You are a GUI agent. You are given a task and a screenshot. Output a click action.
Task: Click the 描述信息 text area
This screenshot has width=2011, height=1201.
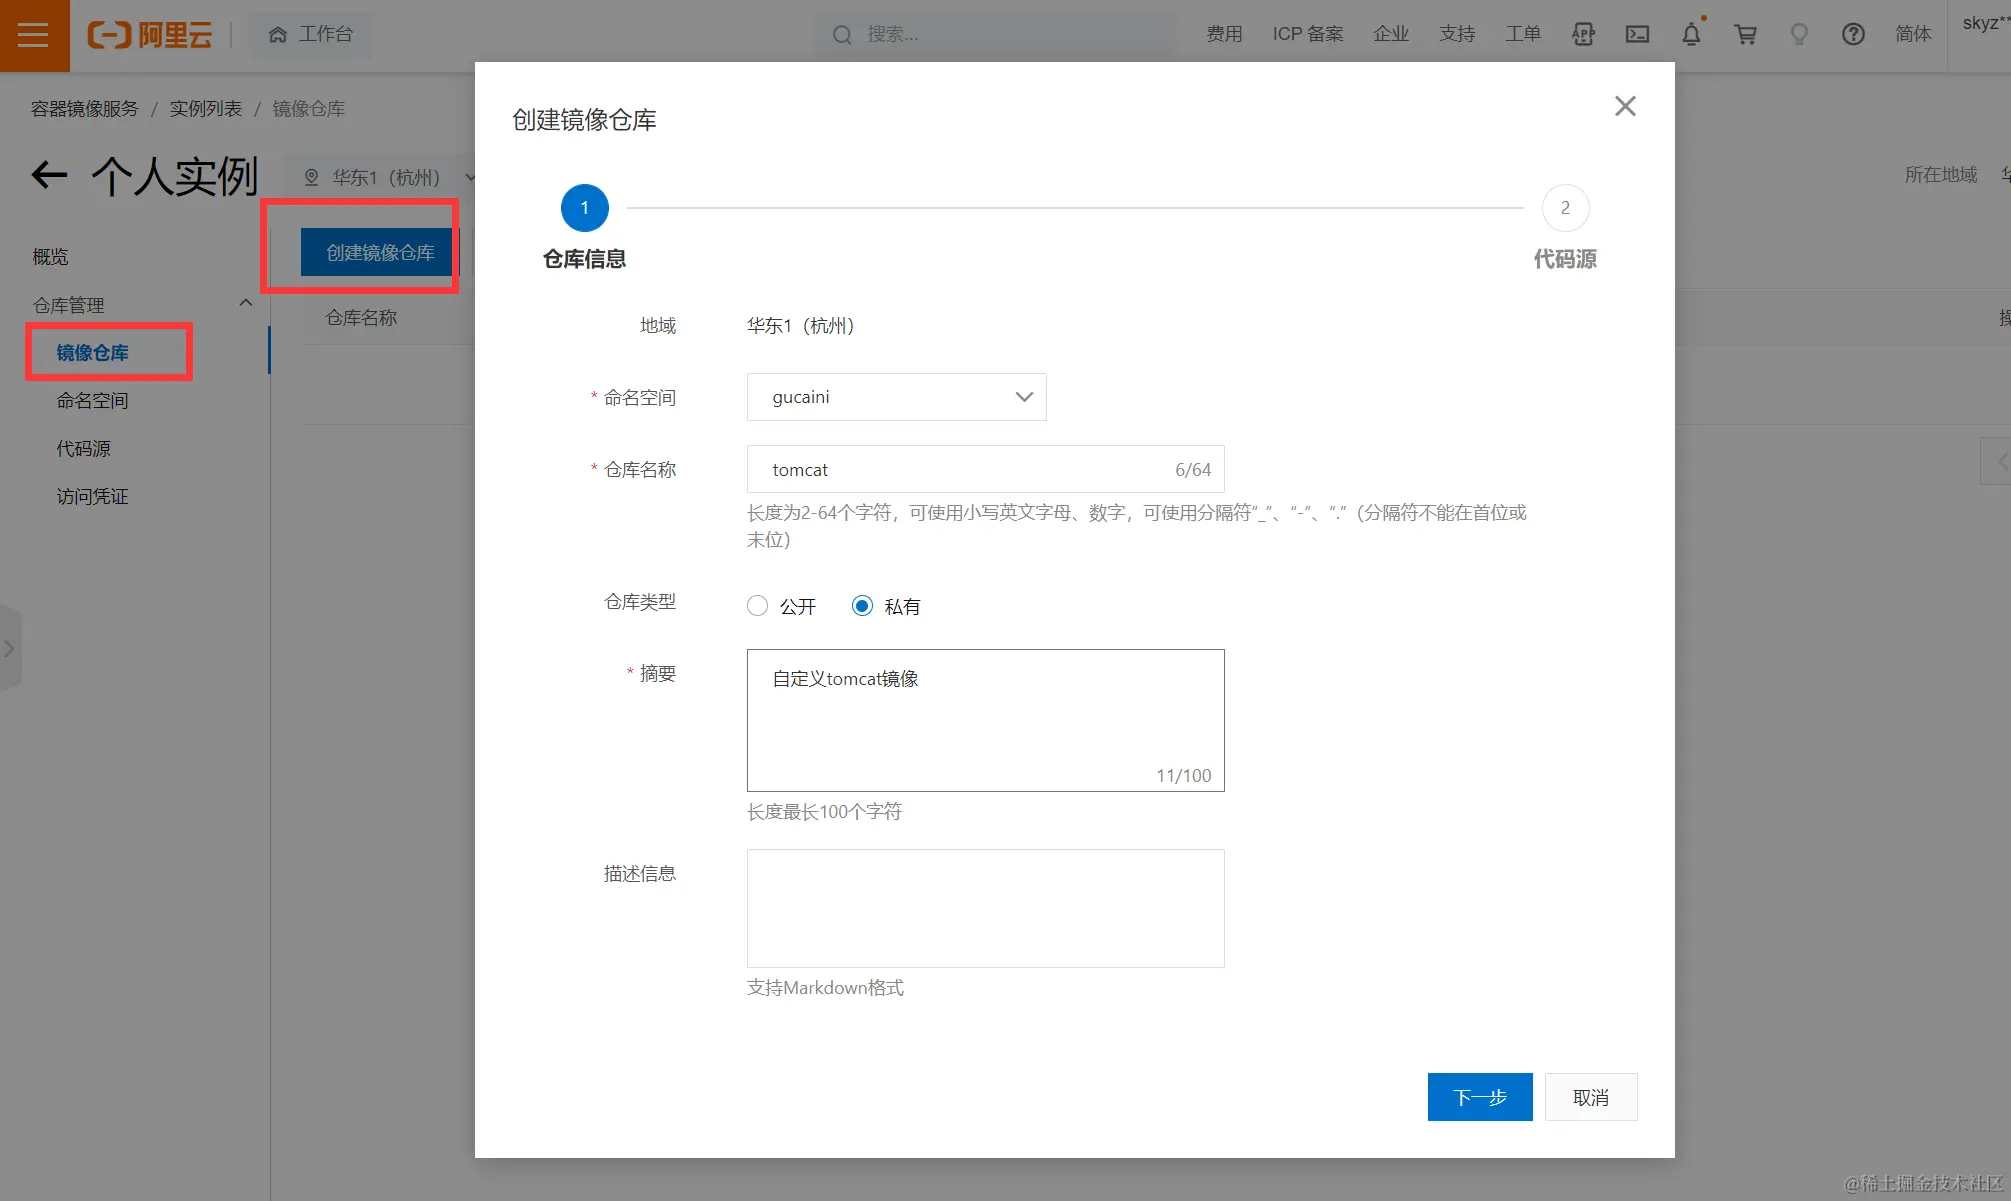coord(985,908)
